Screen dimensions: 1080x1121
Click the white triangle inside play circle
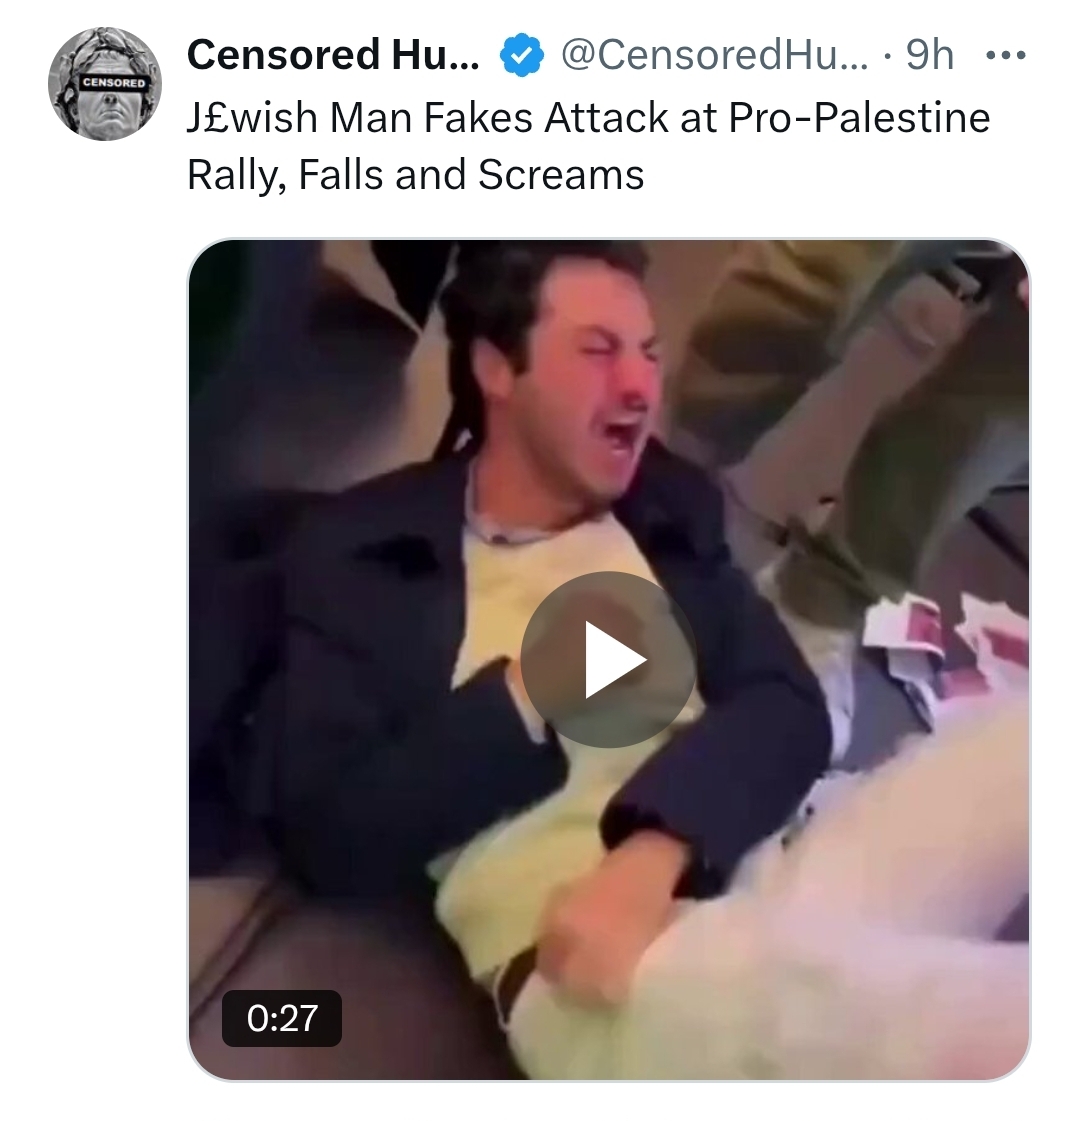tap(613, 660)
